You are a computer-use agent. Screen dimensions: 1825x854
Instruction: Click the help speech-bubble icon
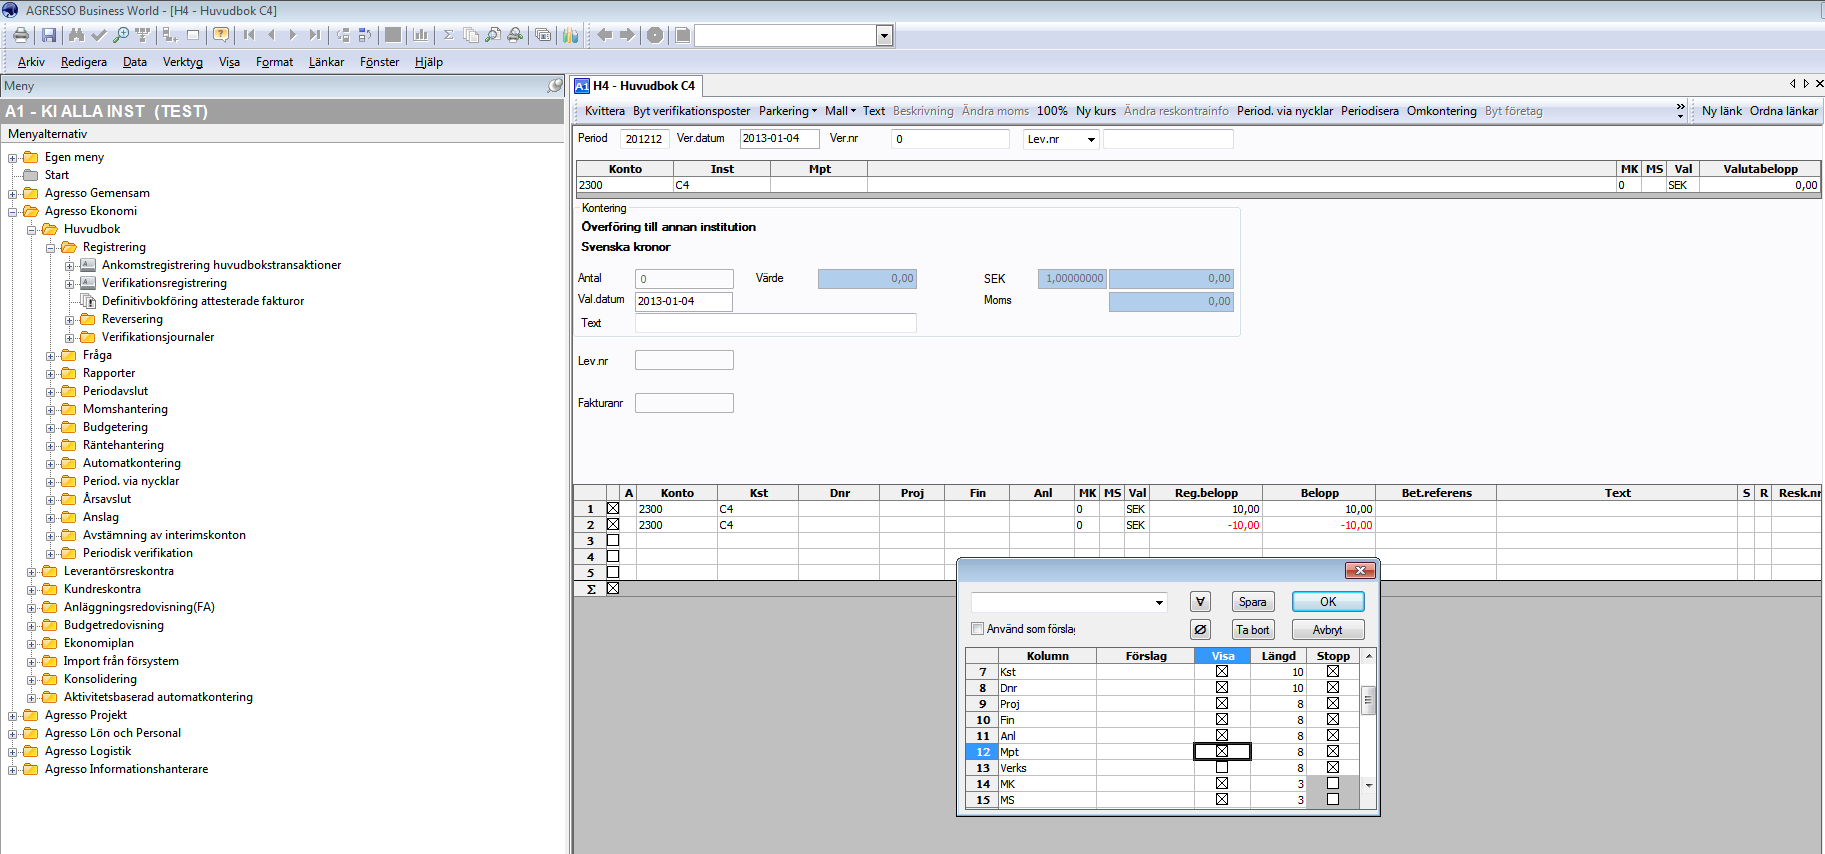(221, 35)
